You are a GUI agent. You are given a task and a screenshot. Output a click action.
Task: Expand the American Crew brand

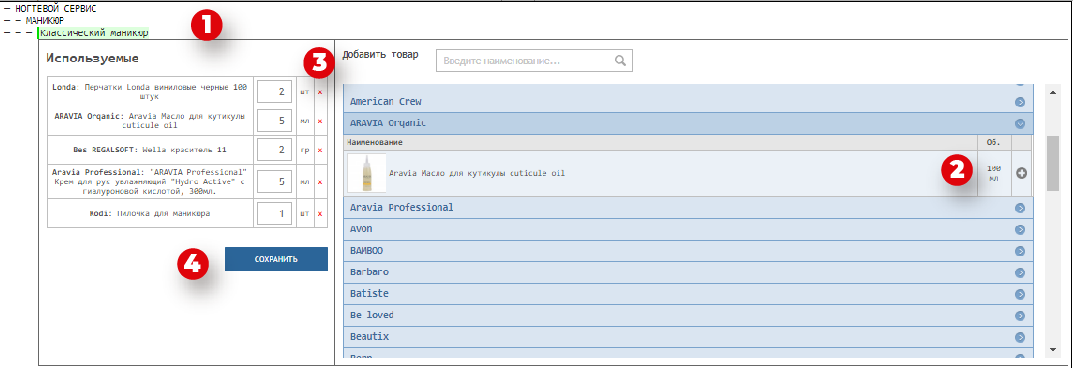(1020, 102)
